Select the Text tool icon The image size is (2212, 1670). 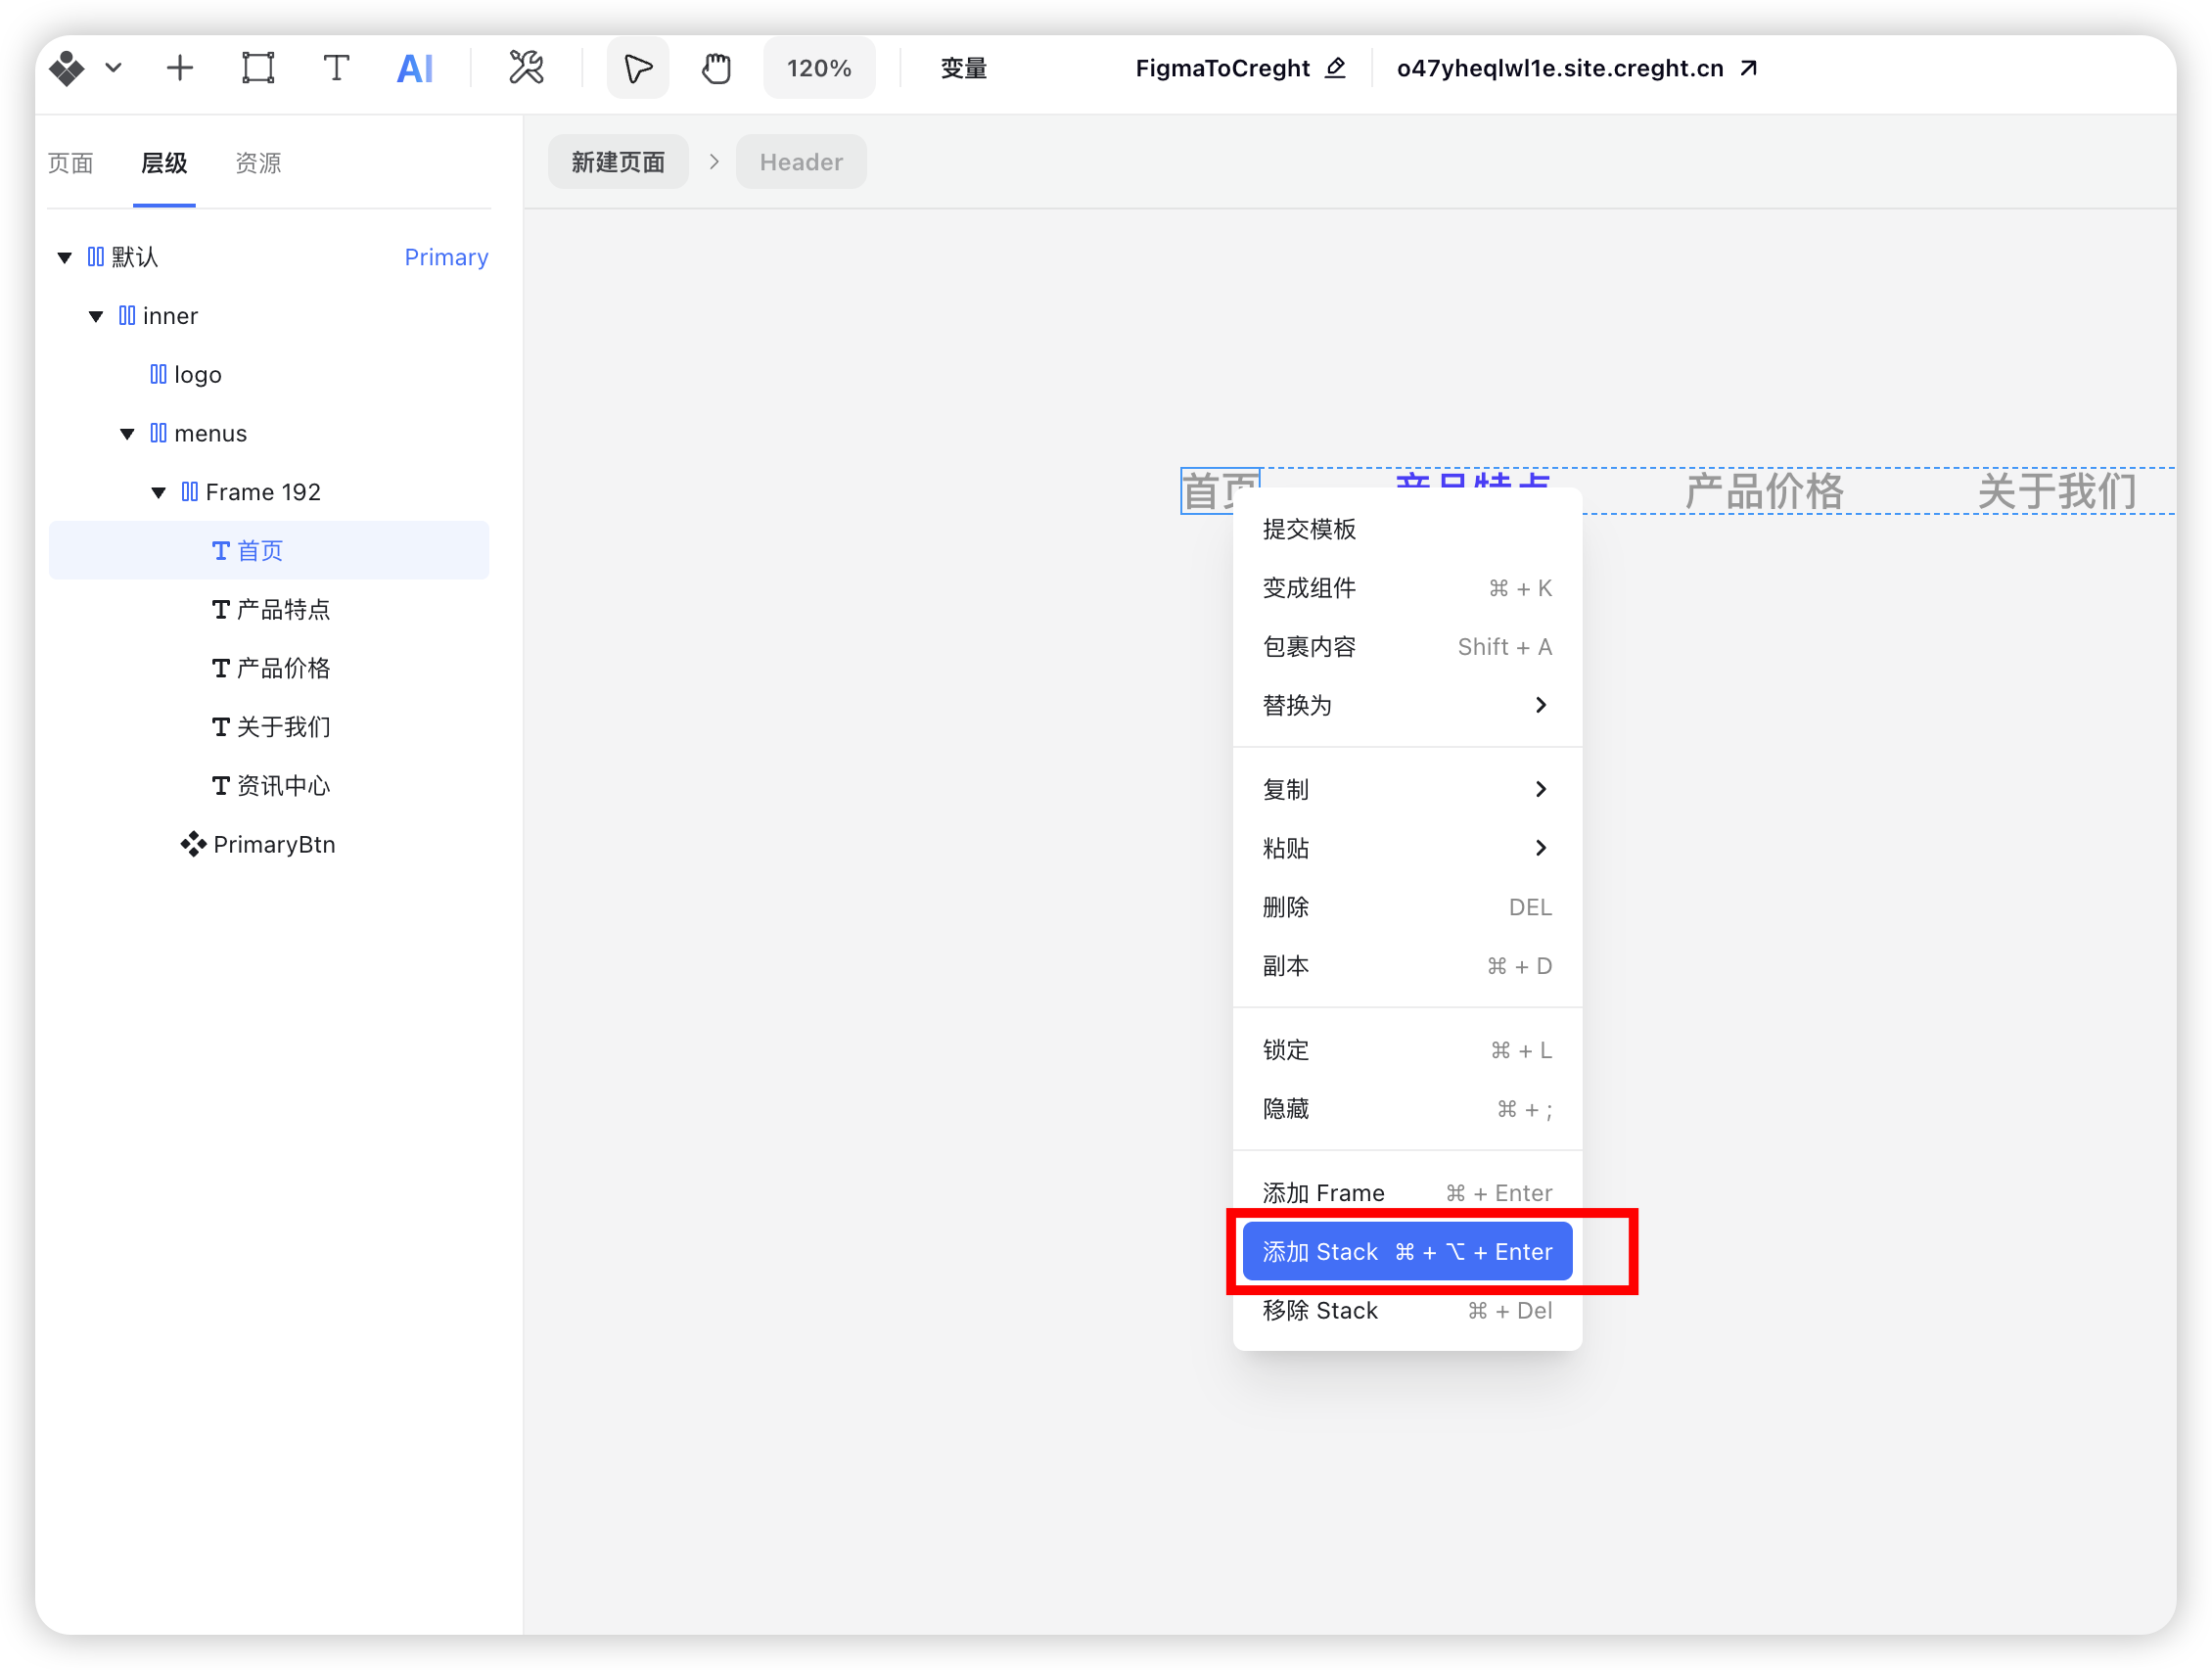(x=336, y=68)
